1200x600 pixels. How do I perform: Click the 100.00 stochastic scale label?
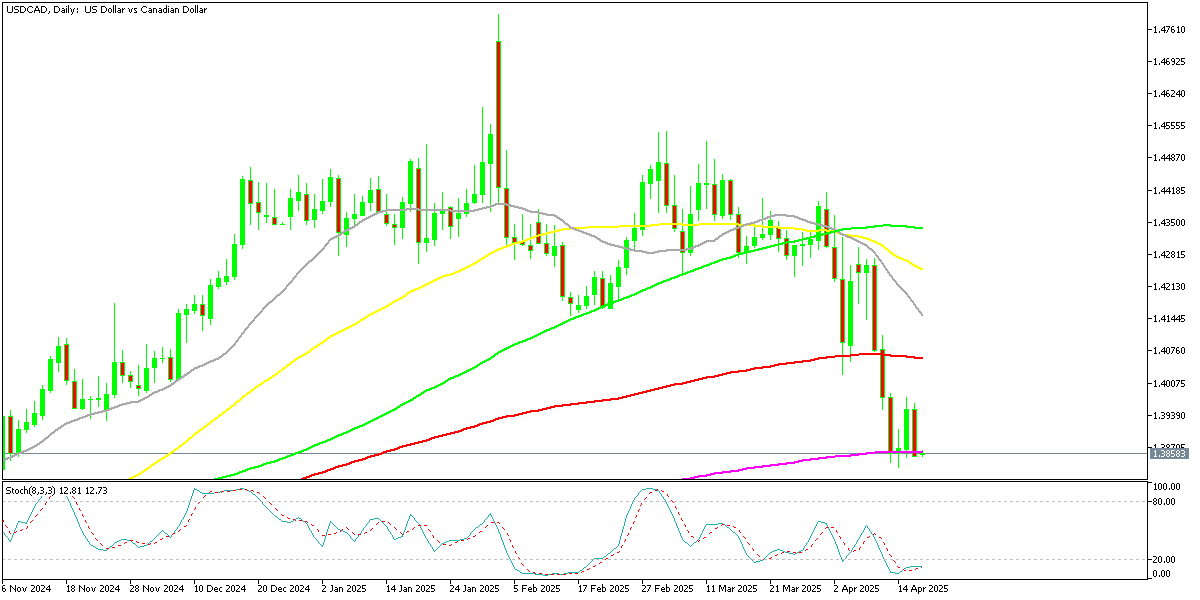tap(1164, 485)
